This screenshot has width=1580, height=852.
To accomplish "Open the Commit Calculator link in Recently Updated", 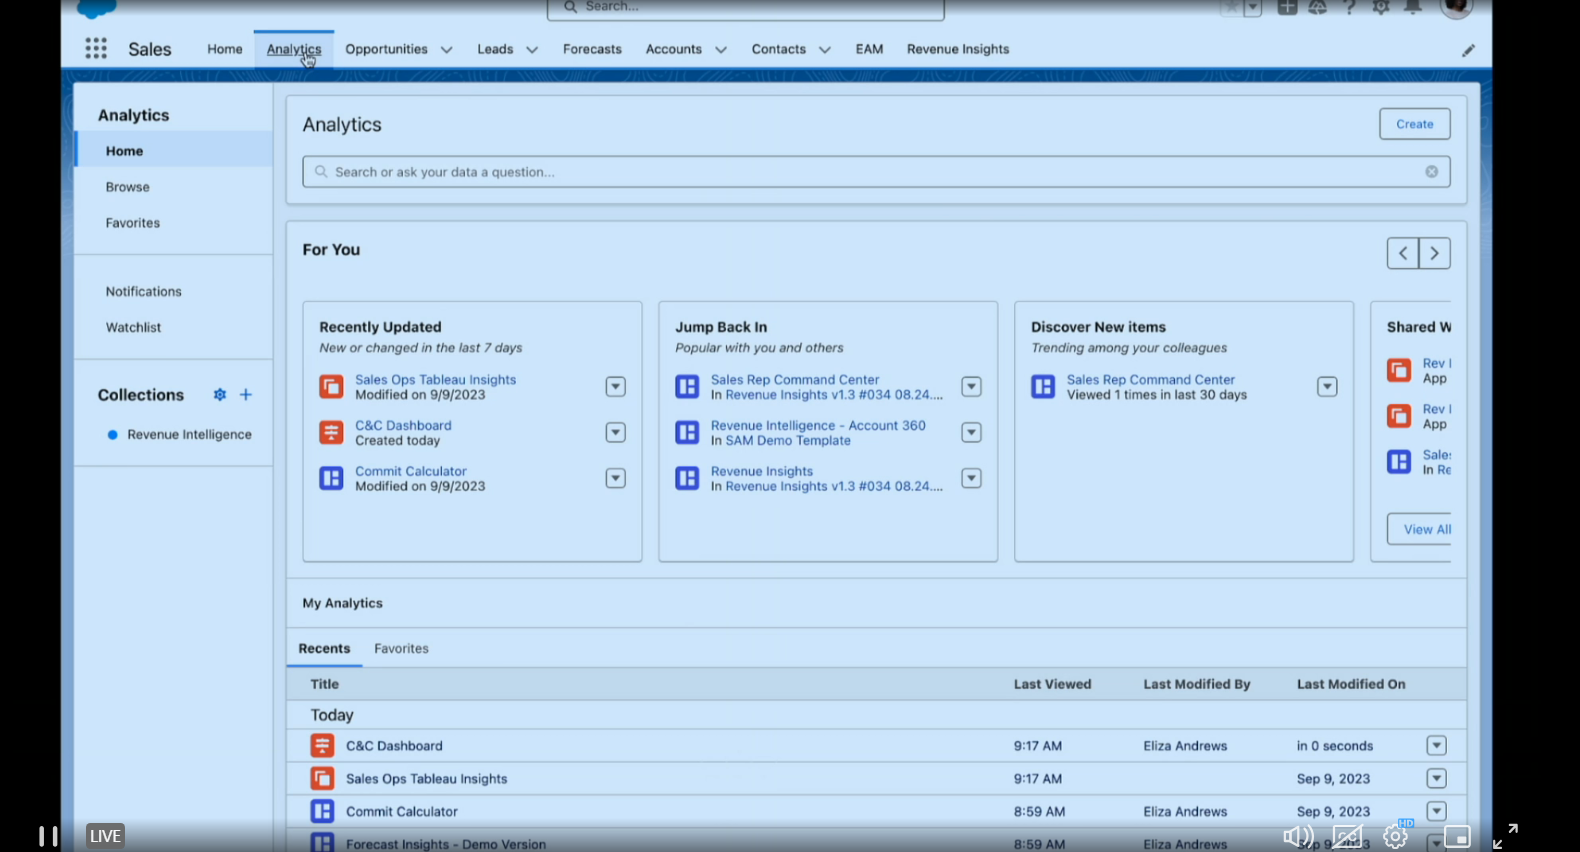I will 411,471.
